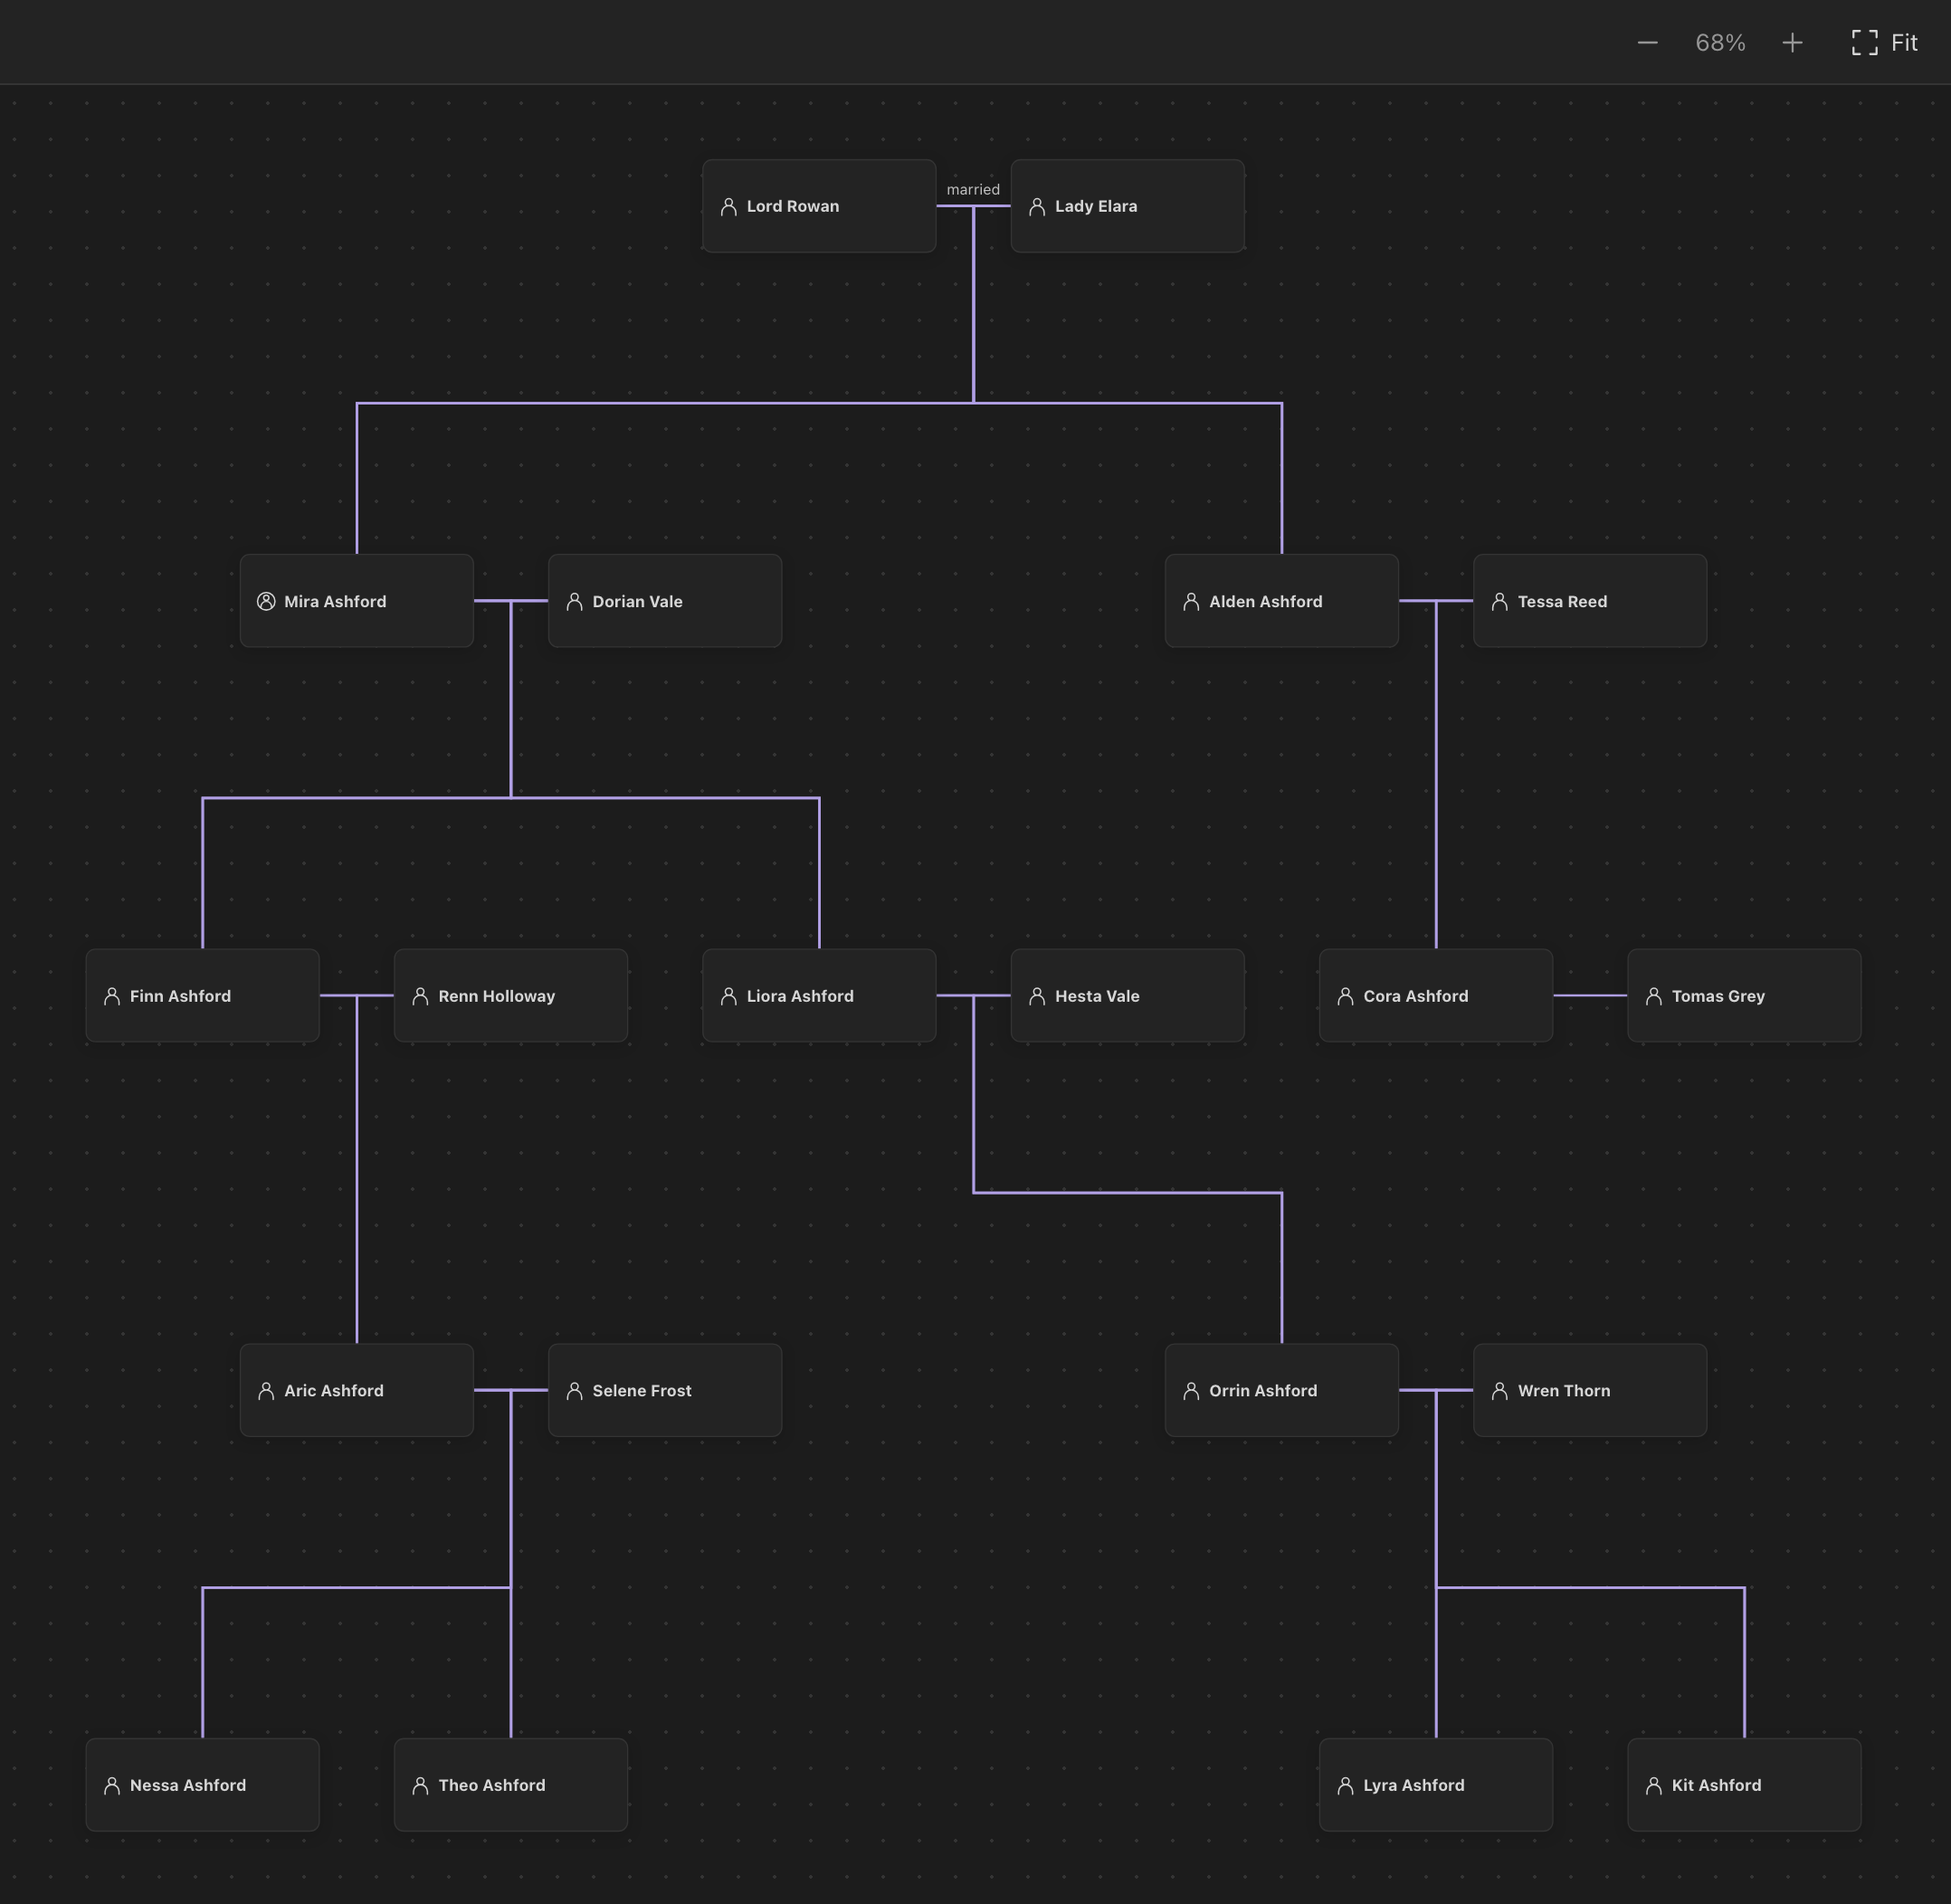Click the person icon beside Finn Ashford
This screenshot has height=1904, width=1951.
tap(112, 996)
